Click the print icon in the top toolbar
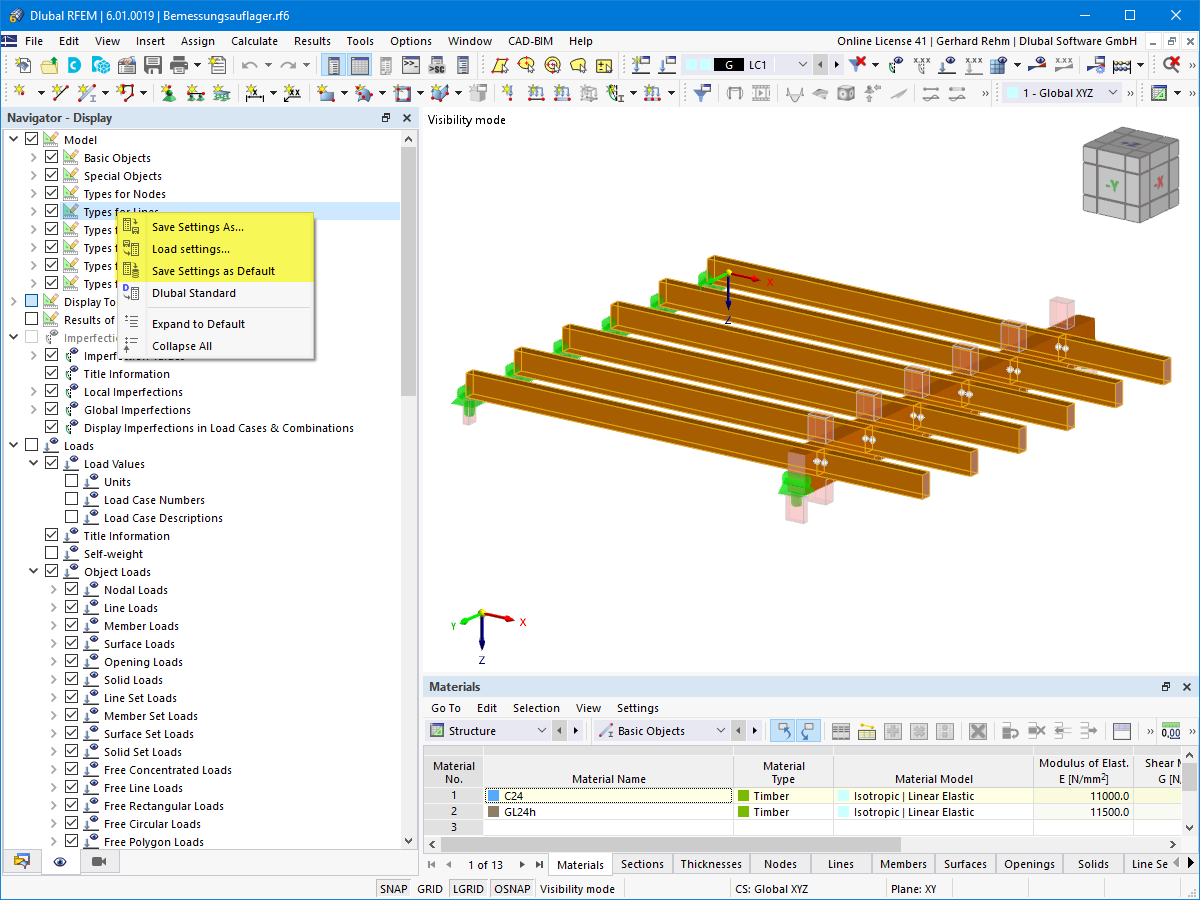The image size is (1200, 900). tap(178, 64)
